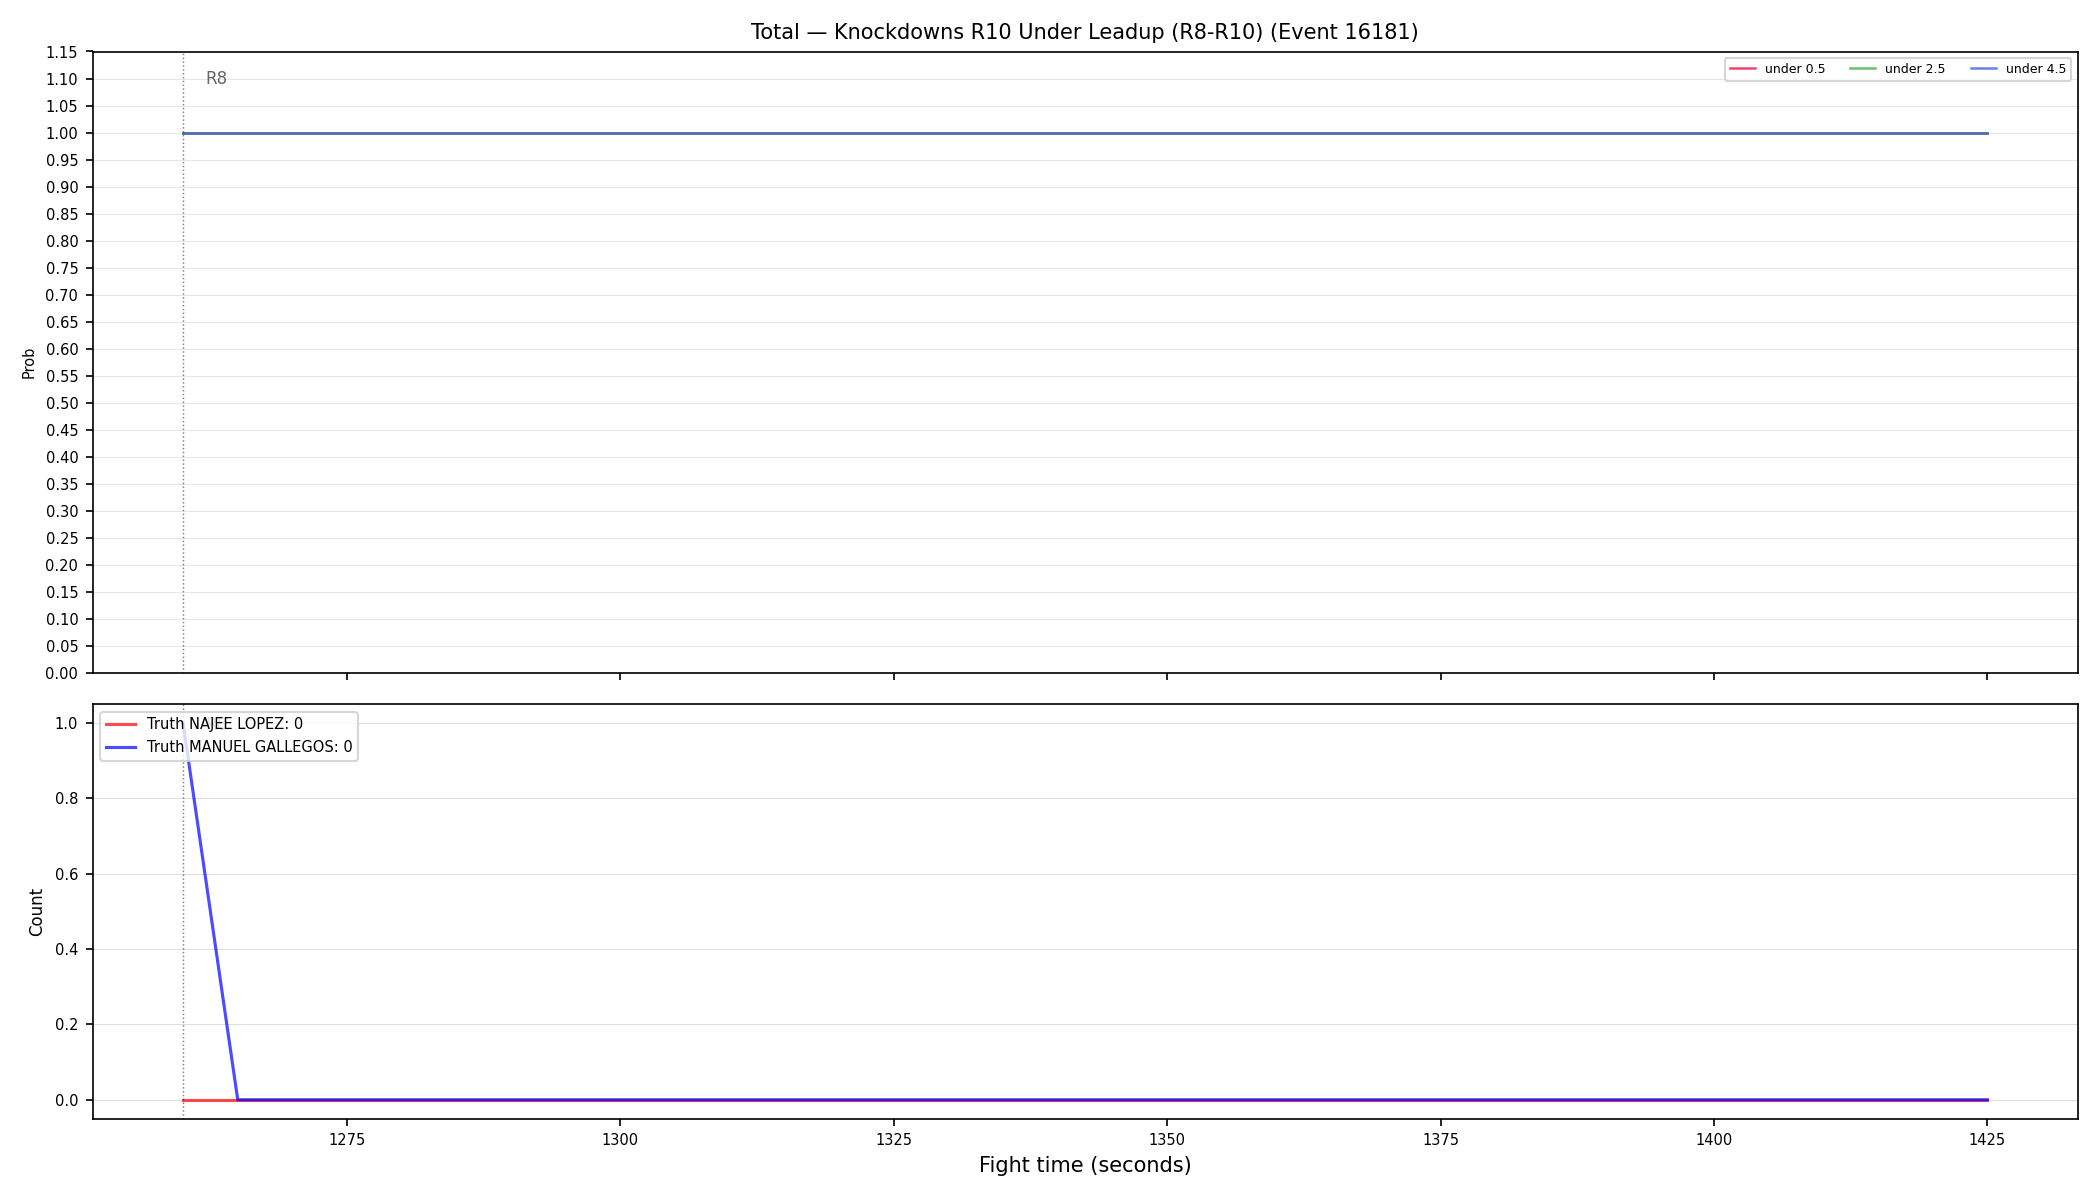Click the 0.8 tick on Count axis
The width and height of the screenshot is (2100, 1200).
(67, 799)
